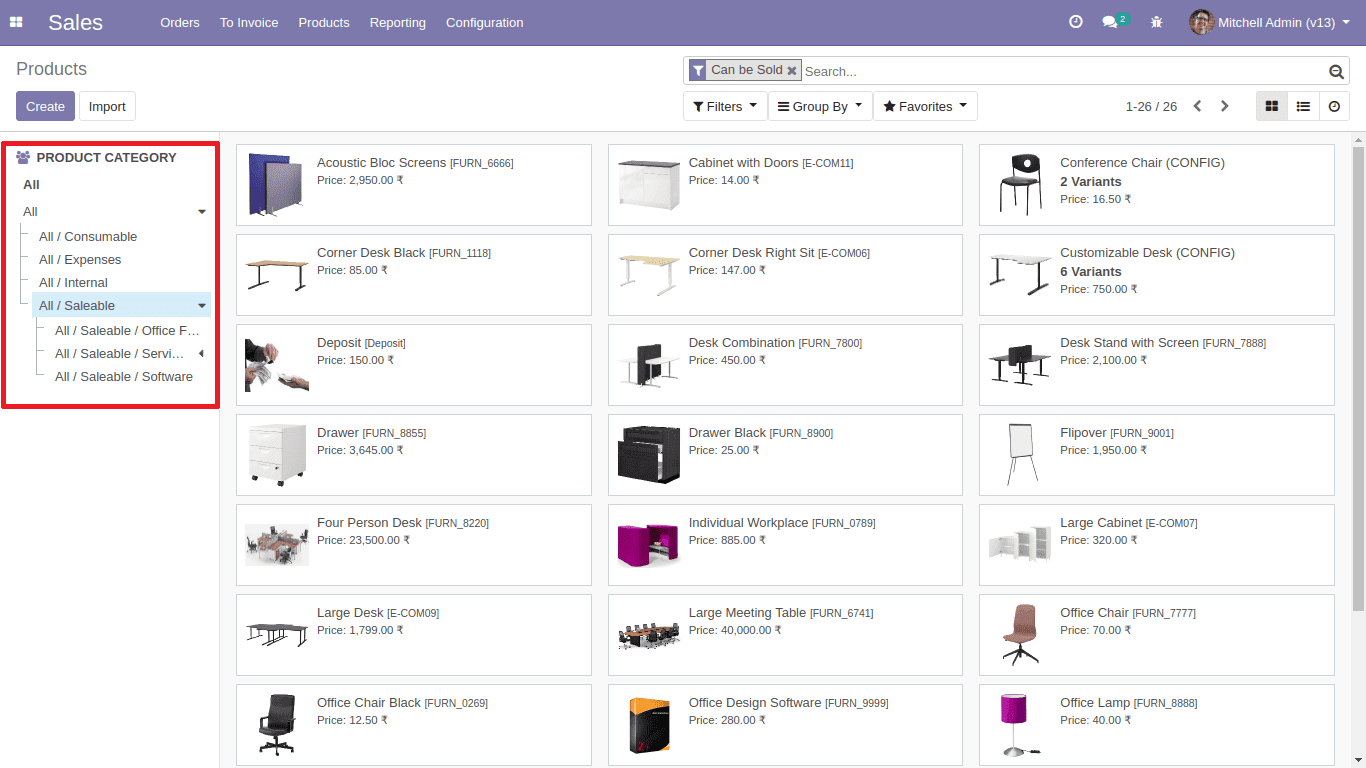The width and height of the screenshot is (1366, 768).
Task: Select All / Saleable / Office Furniture category
Action: click(x=128, y=331)
